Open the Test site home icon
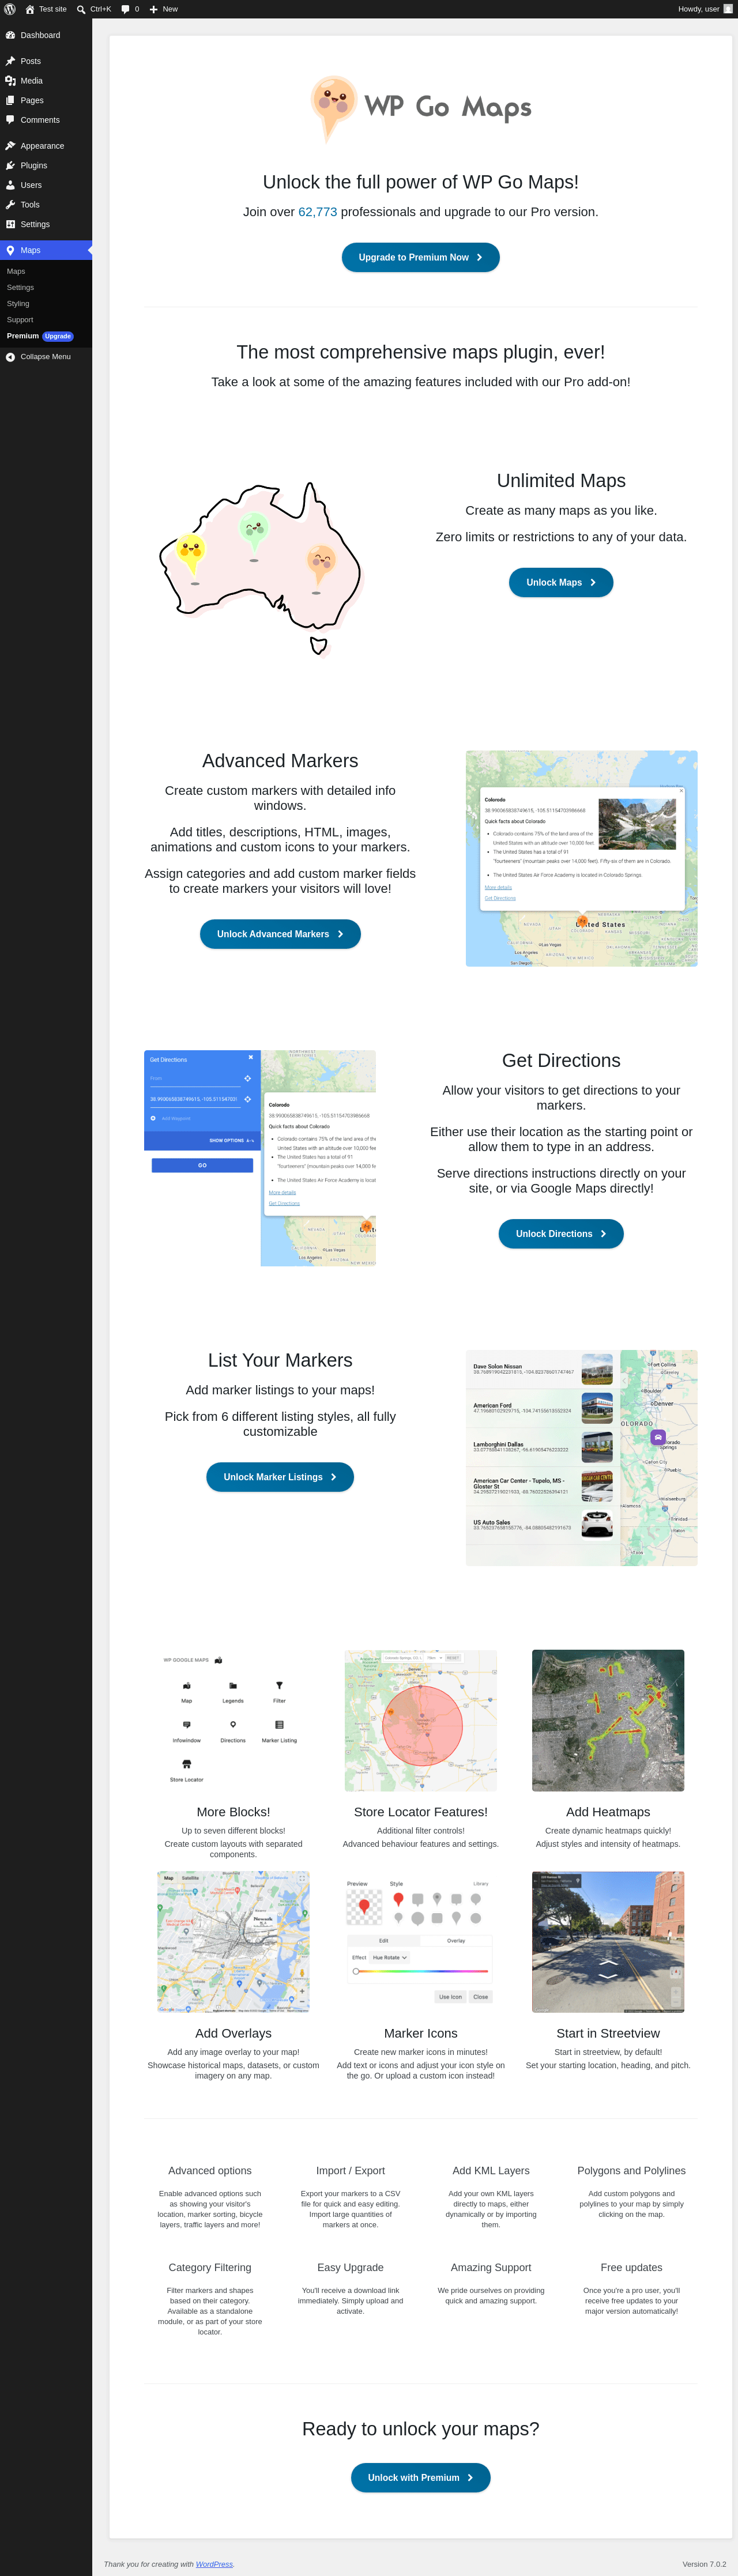The width and height of the screenshot is (738, 2576). coord(30,9)
